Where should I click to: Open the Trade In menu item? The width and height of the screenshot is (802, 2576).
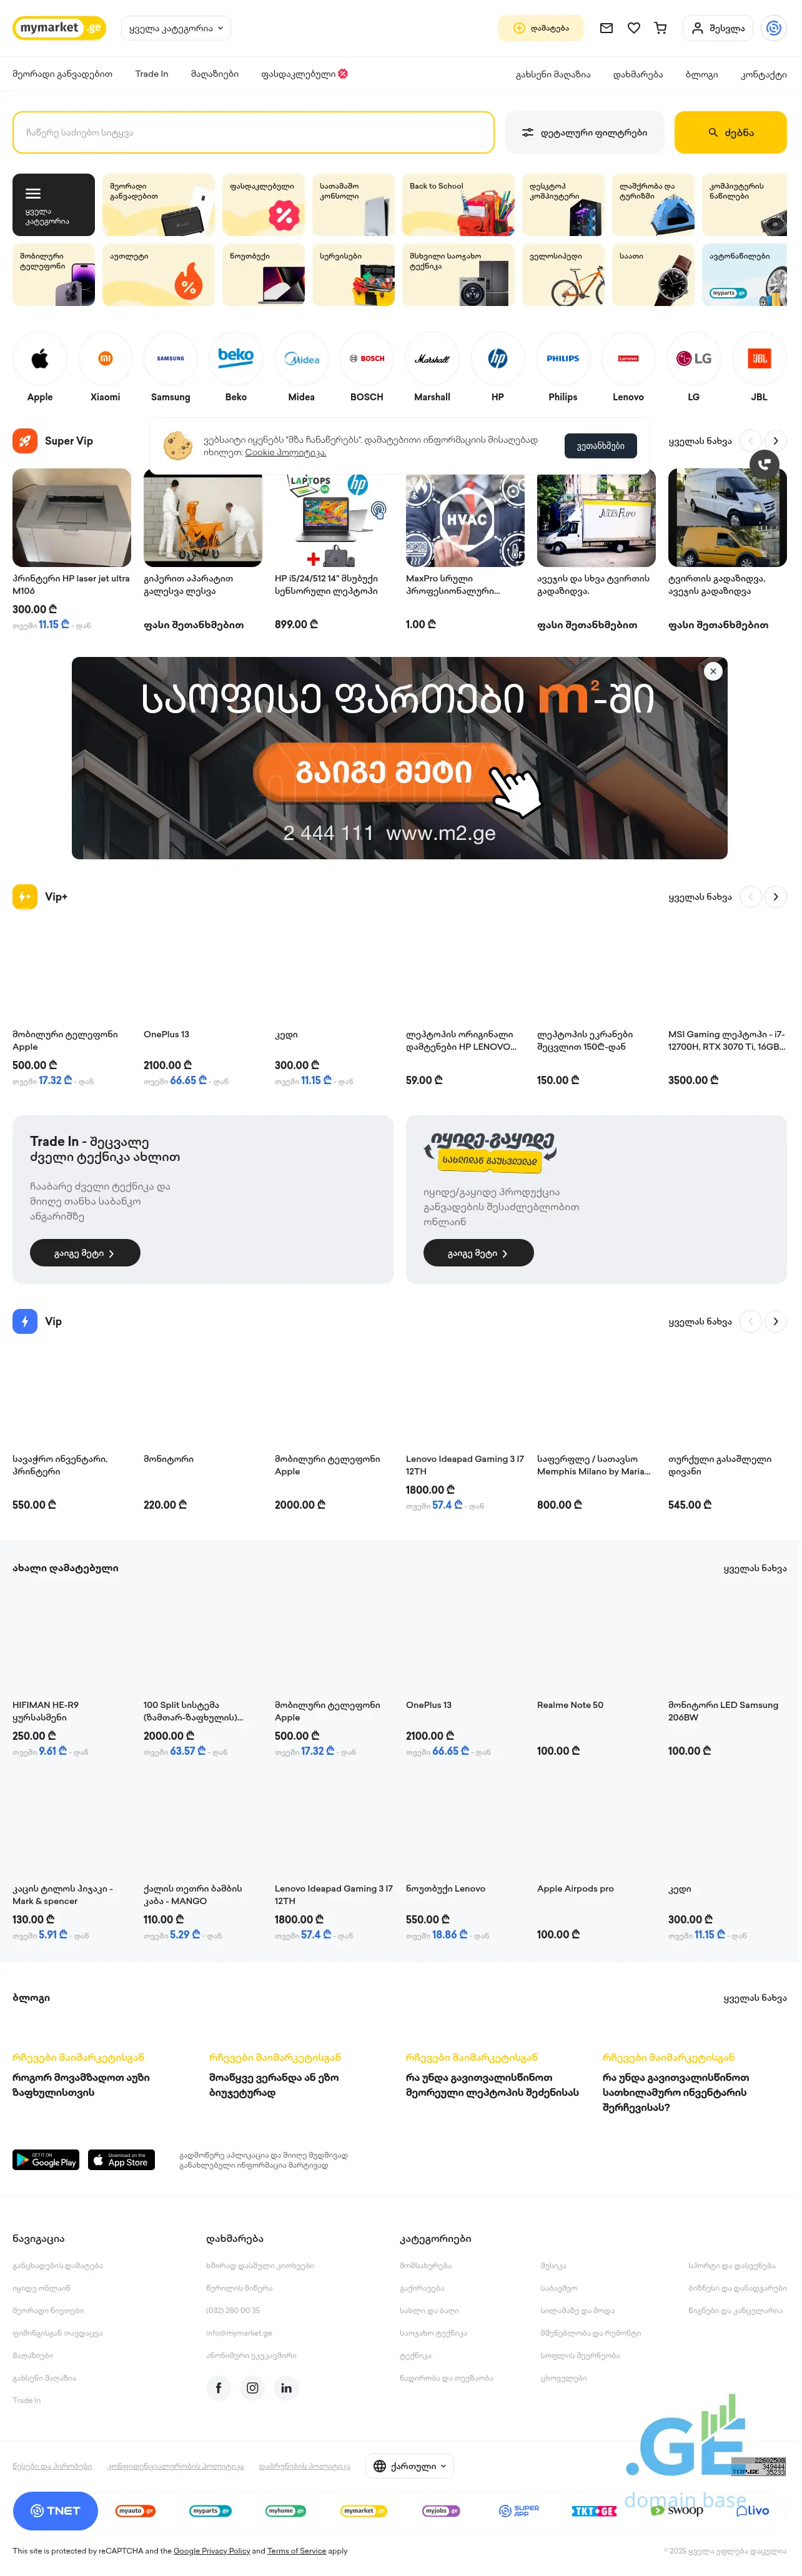point(152,74)
